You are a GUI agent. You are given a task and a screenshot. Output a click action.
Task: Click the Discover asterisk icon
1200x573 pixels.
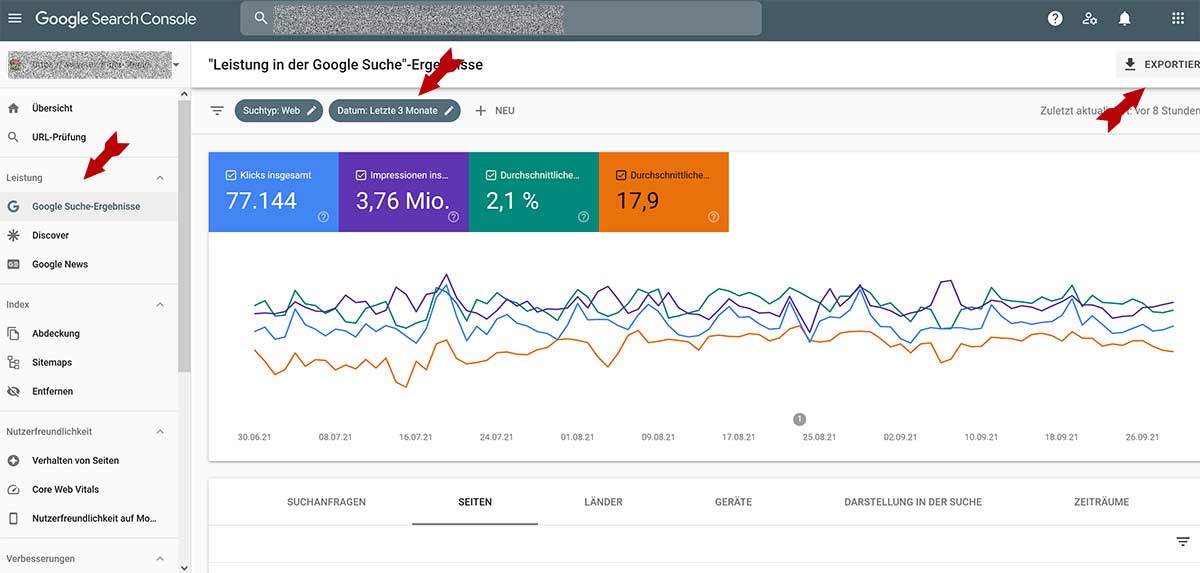(13, 235)
